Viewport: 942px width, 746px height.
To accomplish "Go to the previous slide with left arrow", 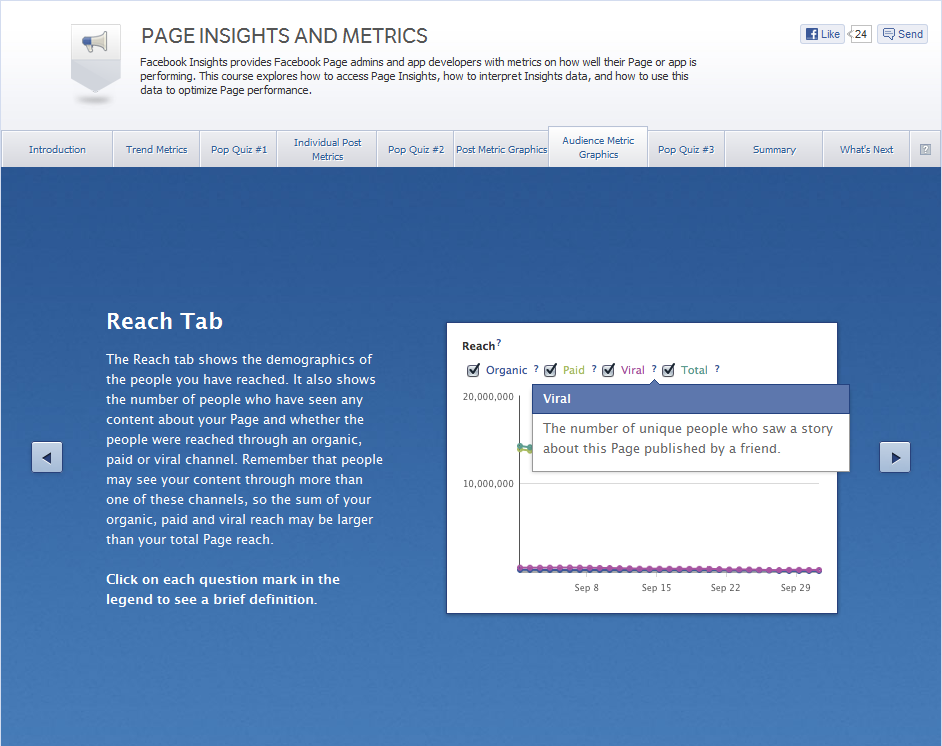I will (47, 457).
